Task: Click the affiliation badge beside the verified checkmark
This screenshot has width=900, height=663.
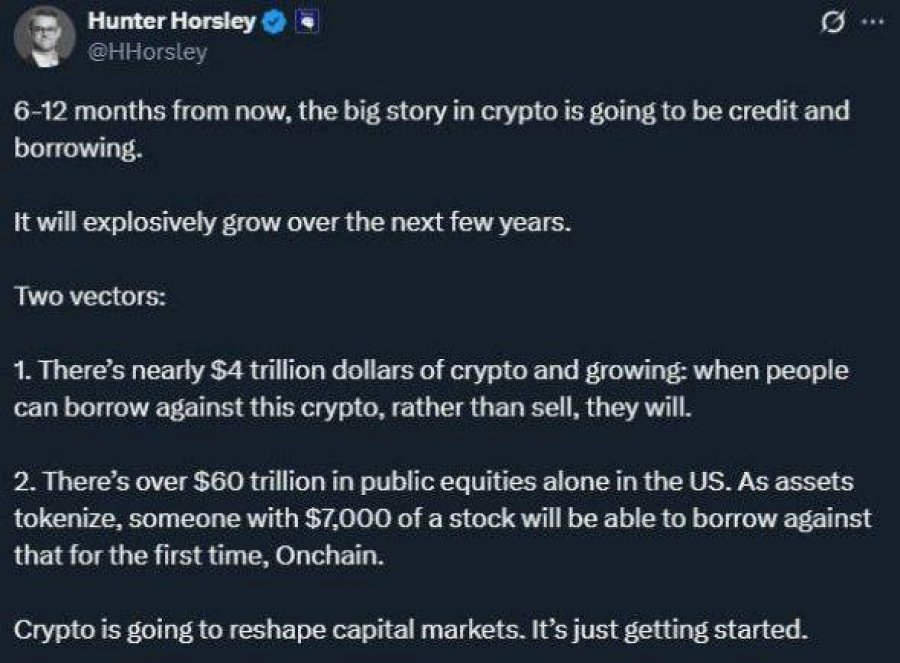Action: [x=308, y=23]
